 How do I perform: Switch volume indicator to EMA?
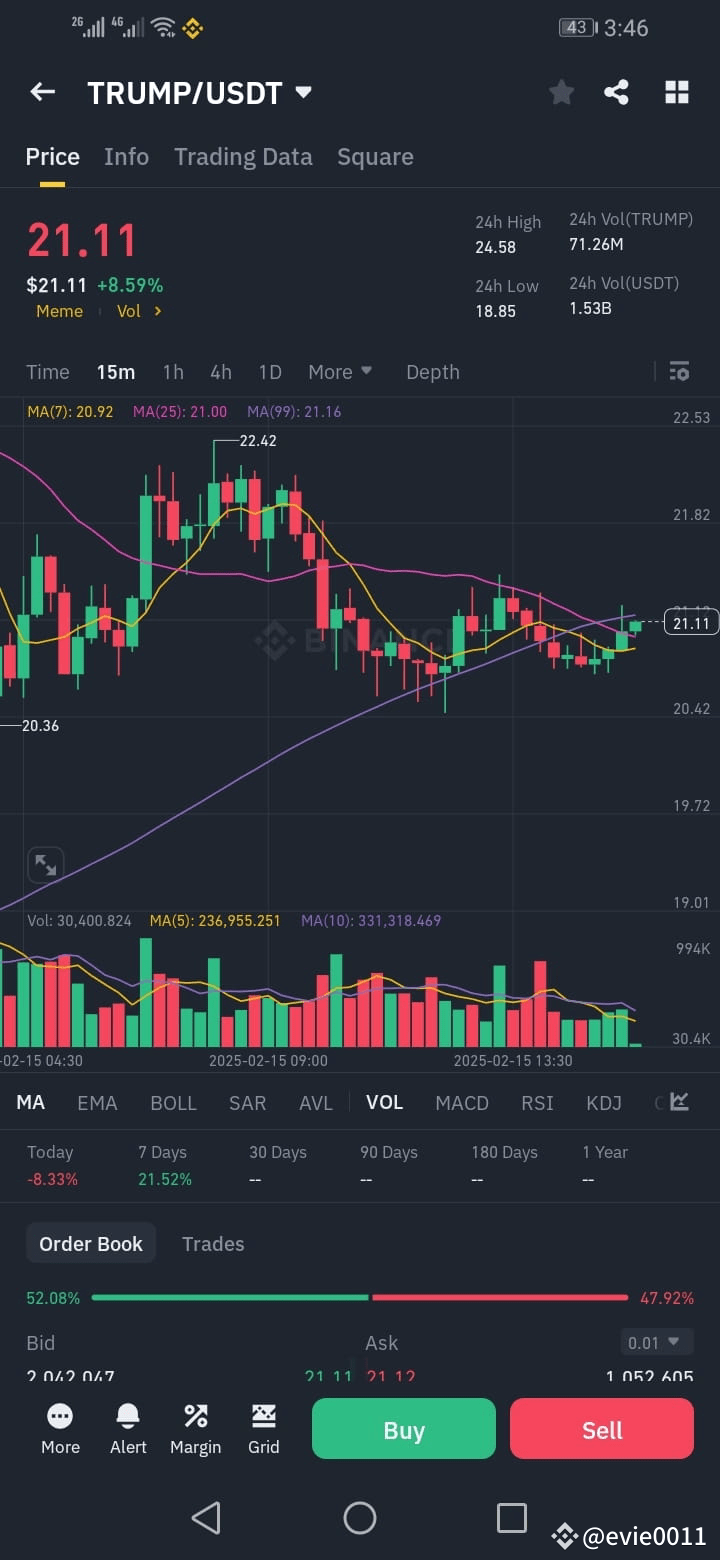click(97, 1102)
